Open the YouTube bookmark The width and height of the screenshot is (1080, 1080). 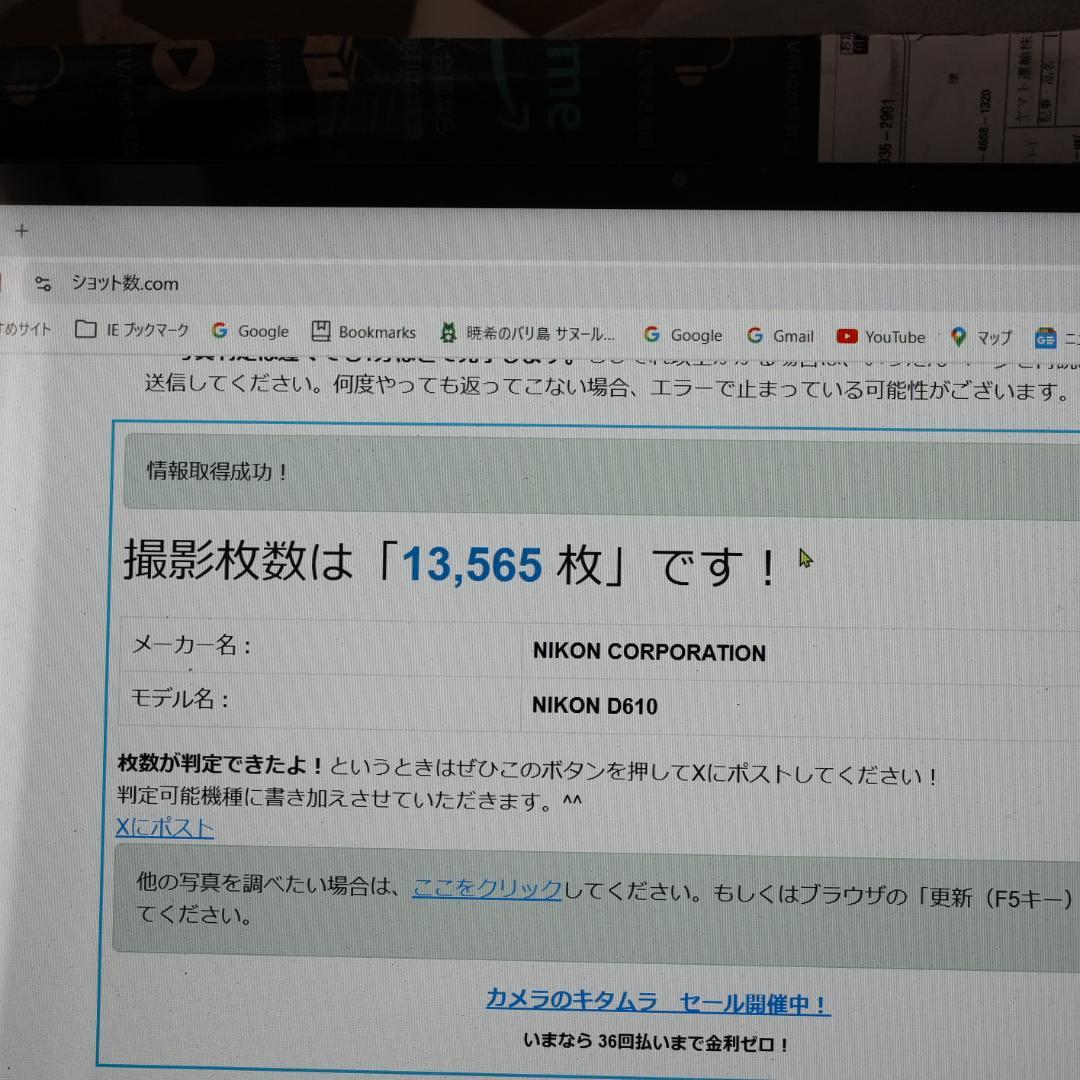pos(881,337)
